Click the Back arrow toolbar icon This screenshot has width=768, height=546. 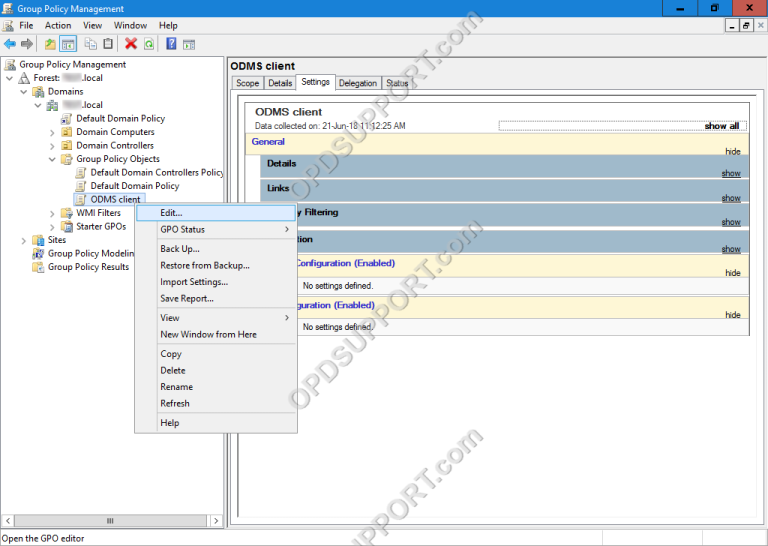click(10, 44)
